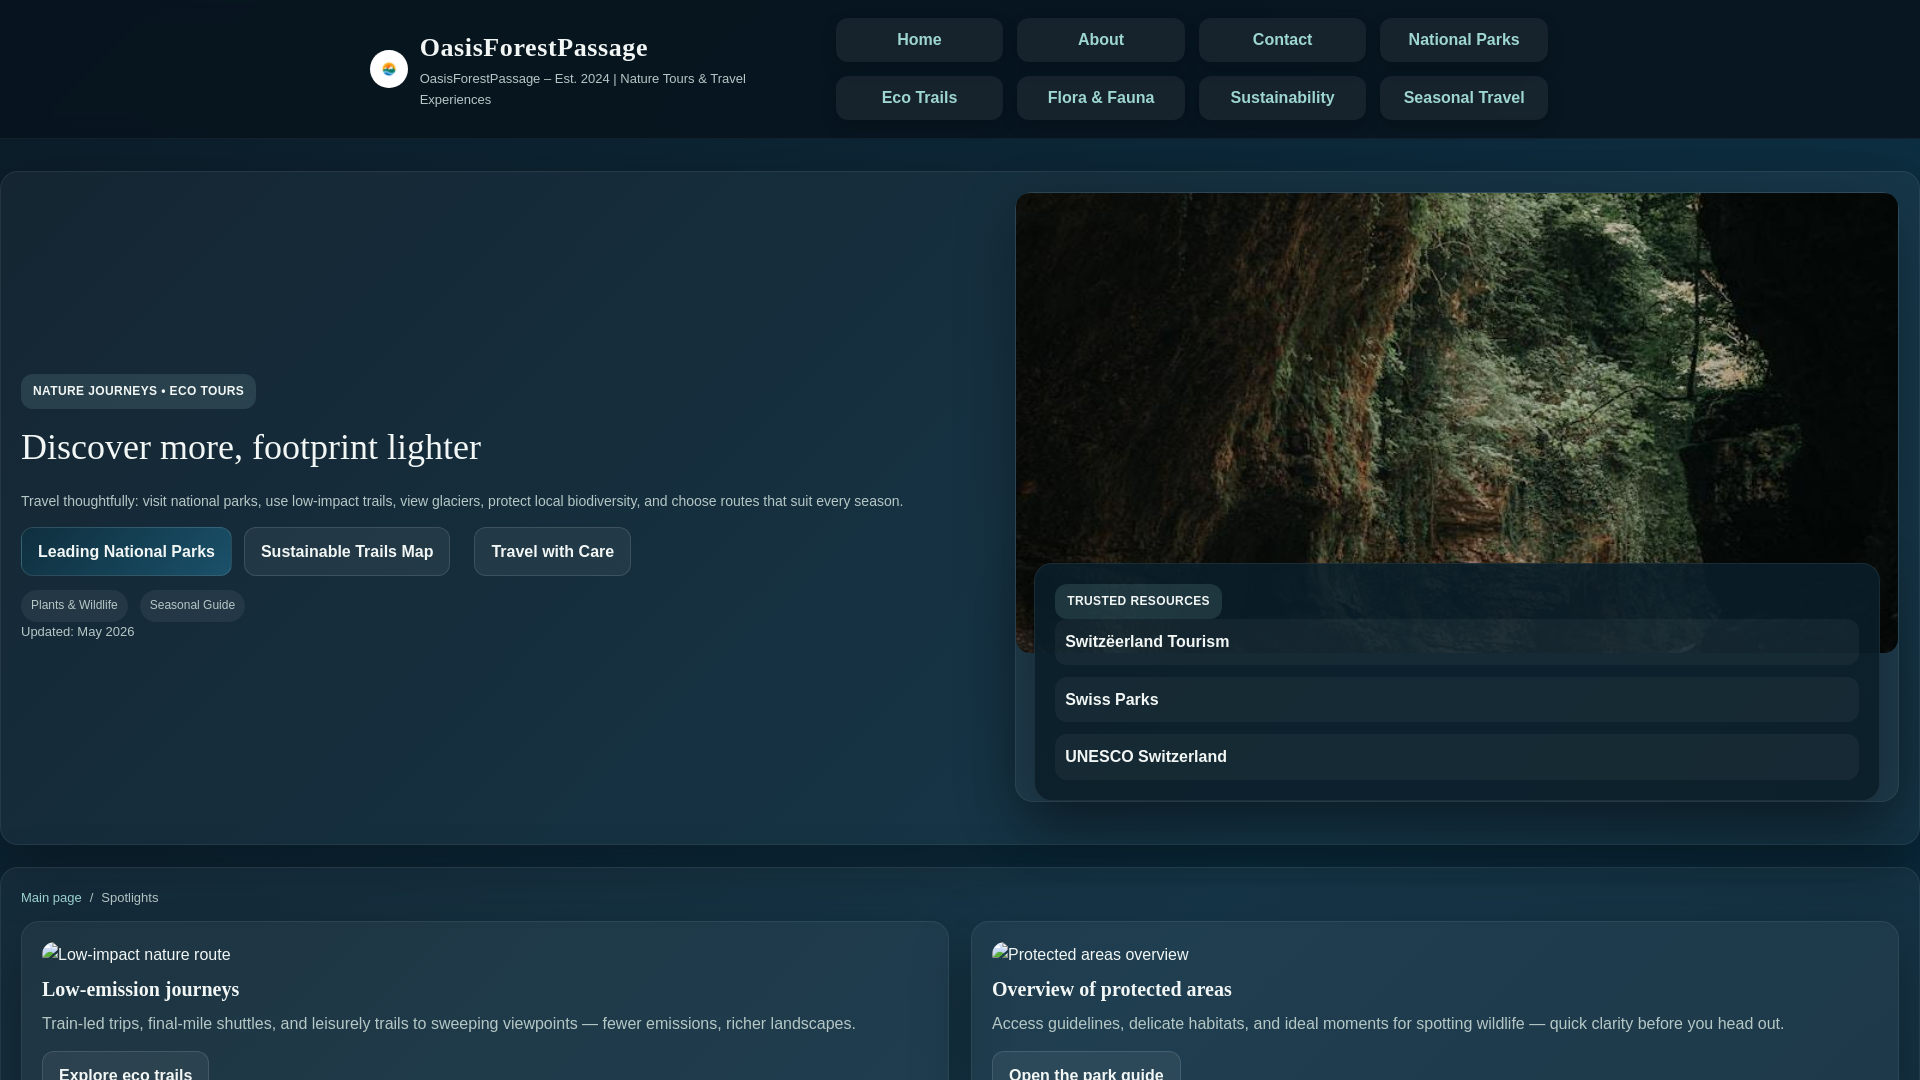The height and width of the screenshot is (1080, 1920).
Task: Click Leading National Parks button
Action: (126, 551)
